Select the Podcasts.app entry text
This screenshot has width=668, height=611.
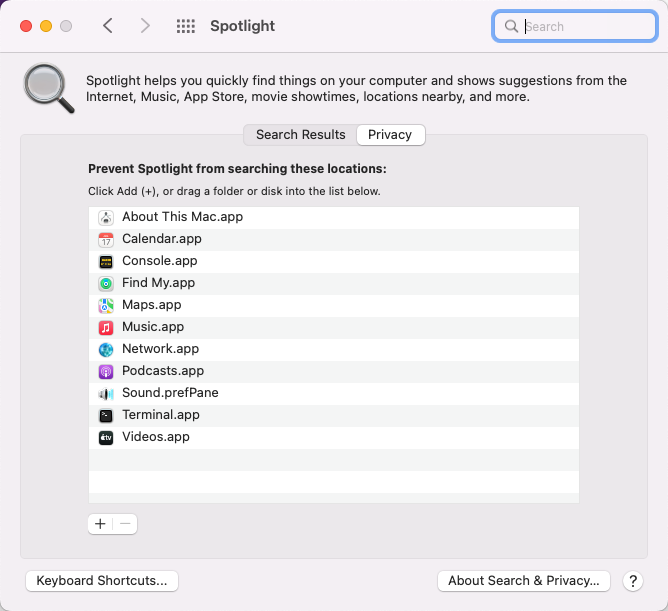tap(163, 371)
